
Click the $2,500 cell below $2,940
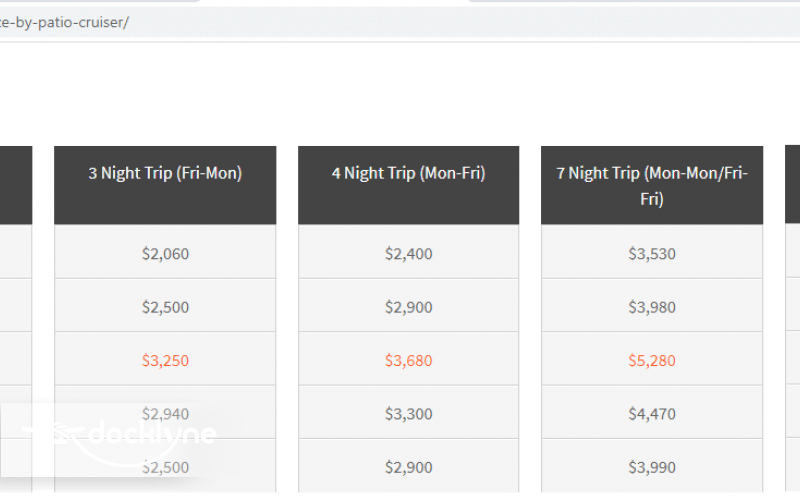coord(165,467)
